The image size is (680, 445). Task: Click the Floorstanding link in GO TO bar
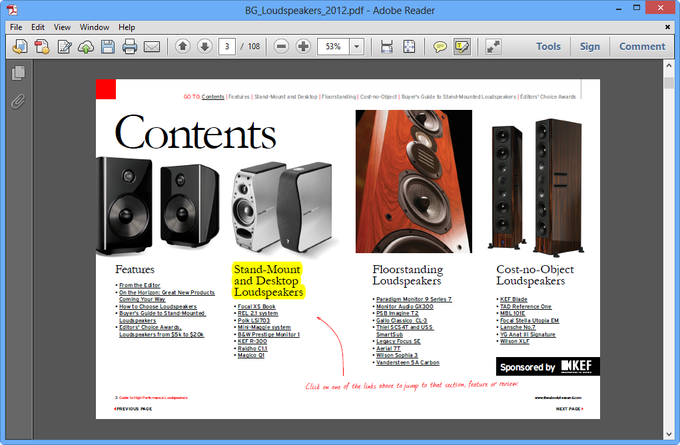(x=339, y=97)
